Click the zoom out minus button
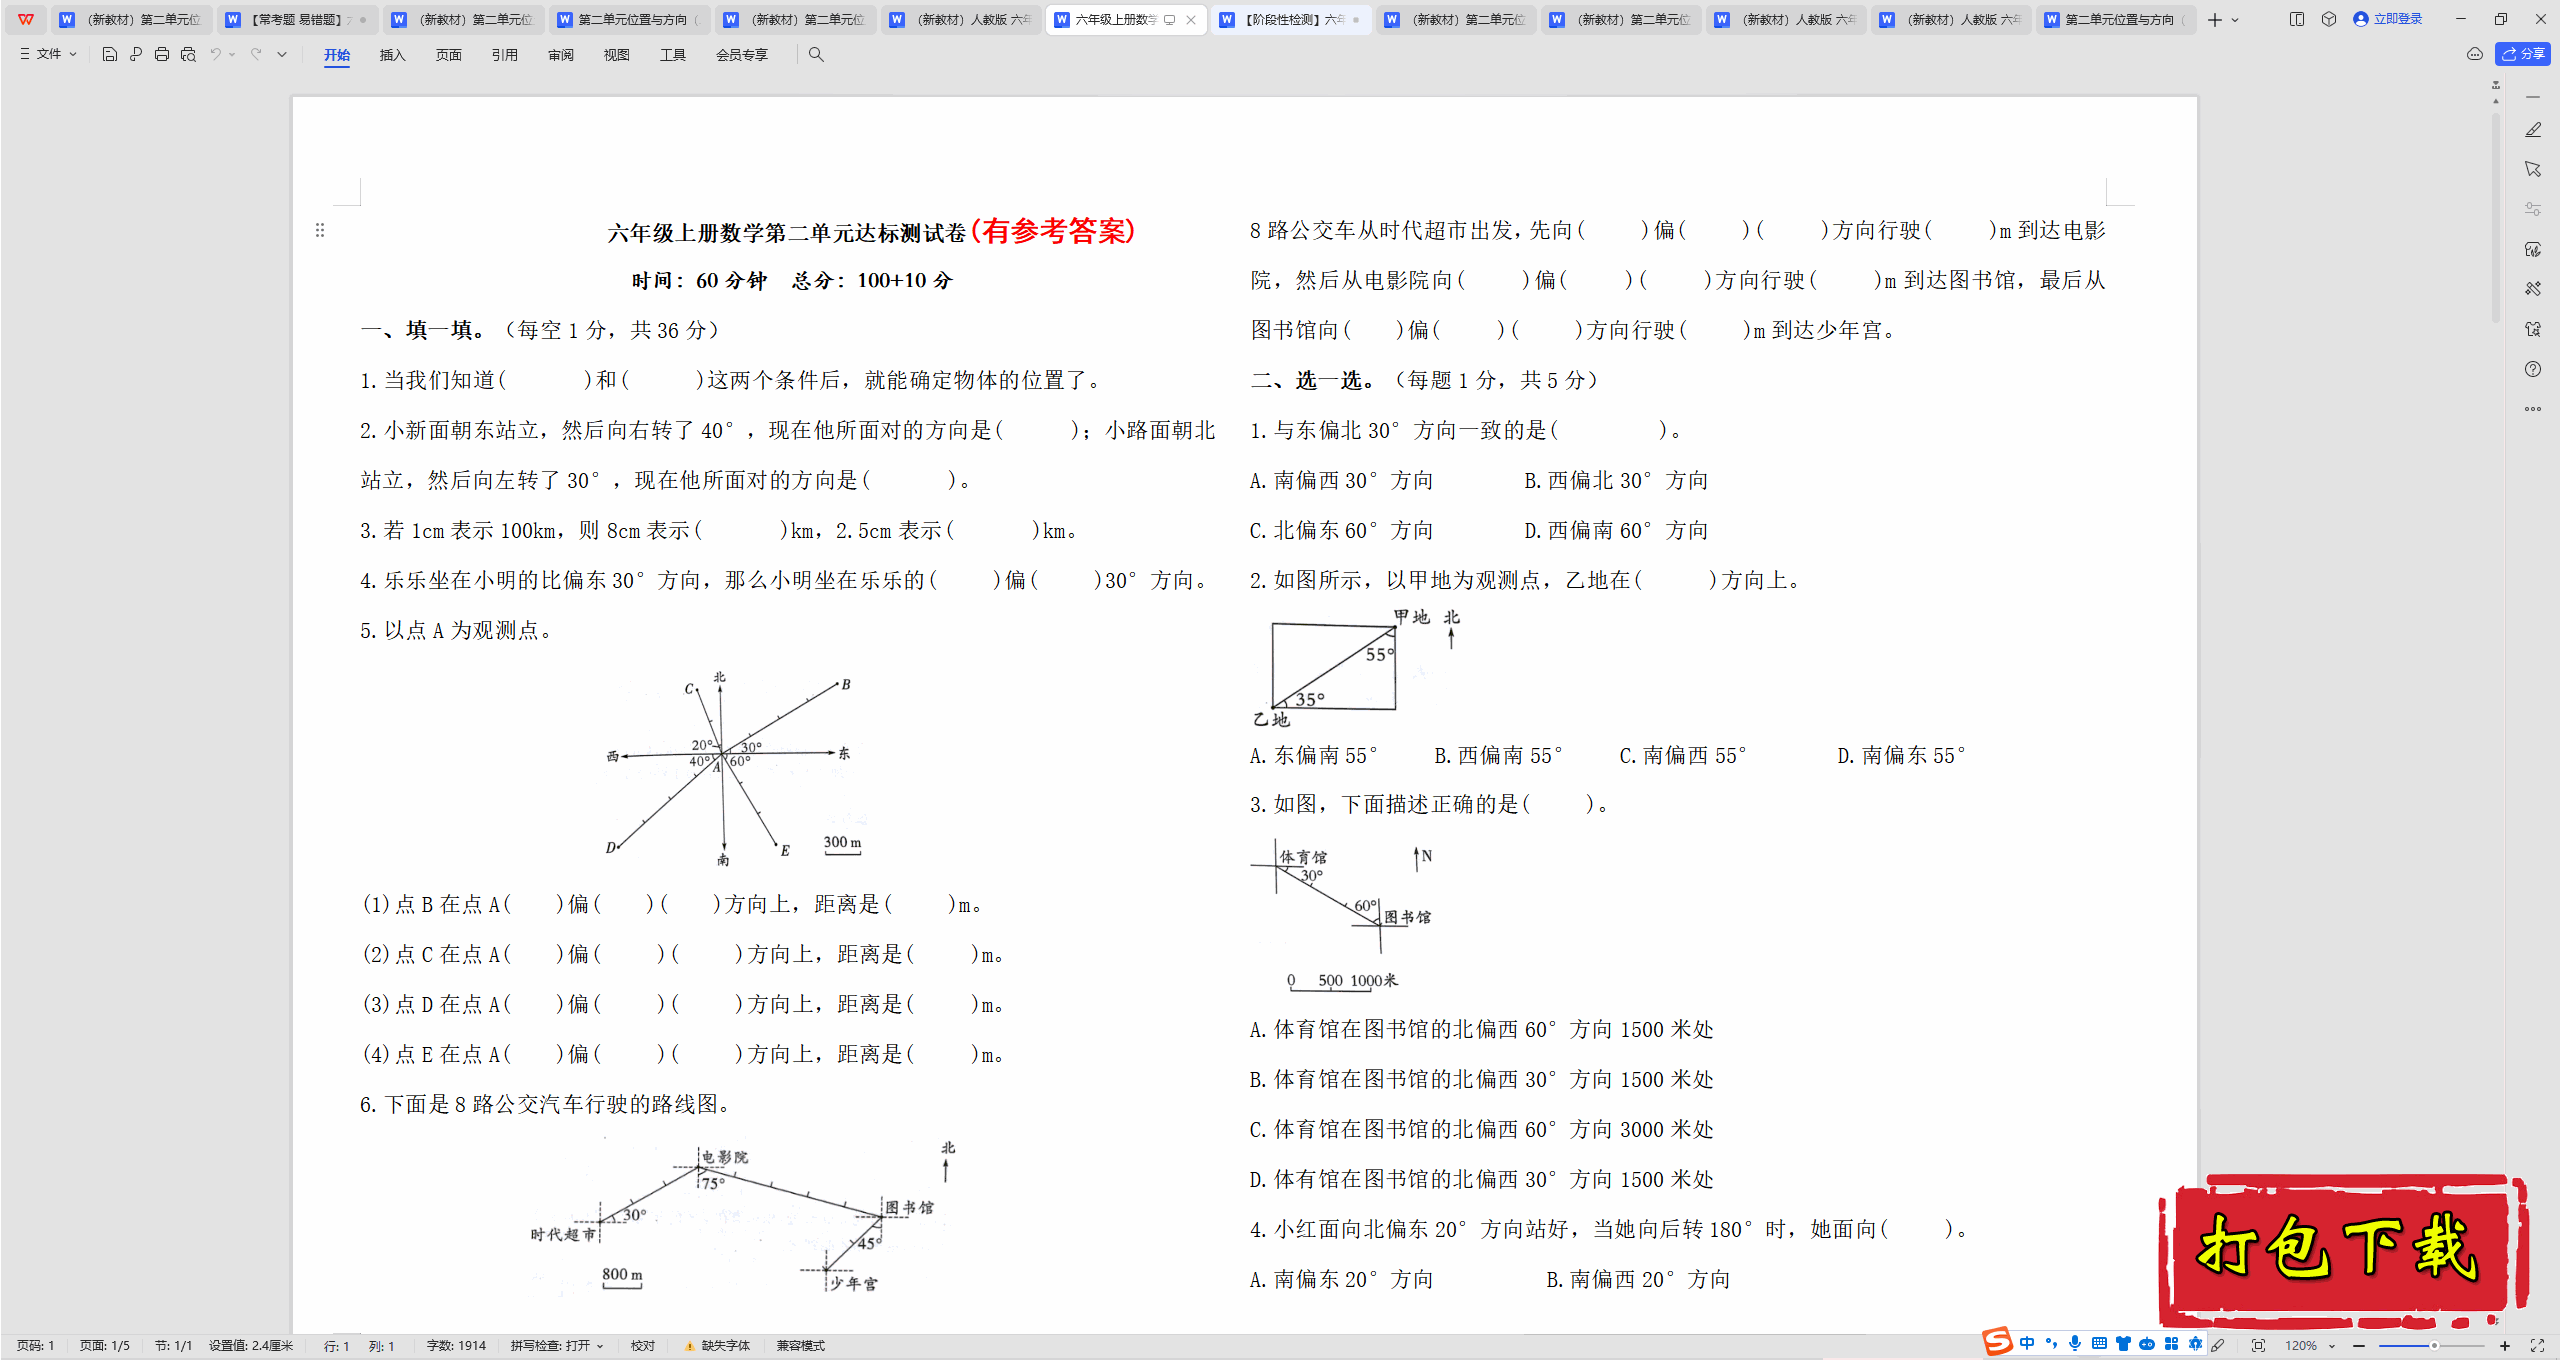Screen dimensions: 2560x1360 click(x=2359, y=1346)
